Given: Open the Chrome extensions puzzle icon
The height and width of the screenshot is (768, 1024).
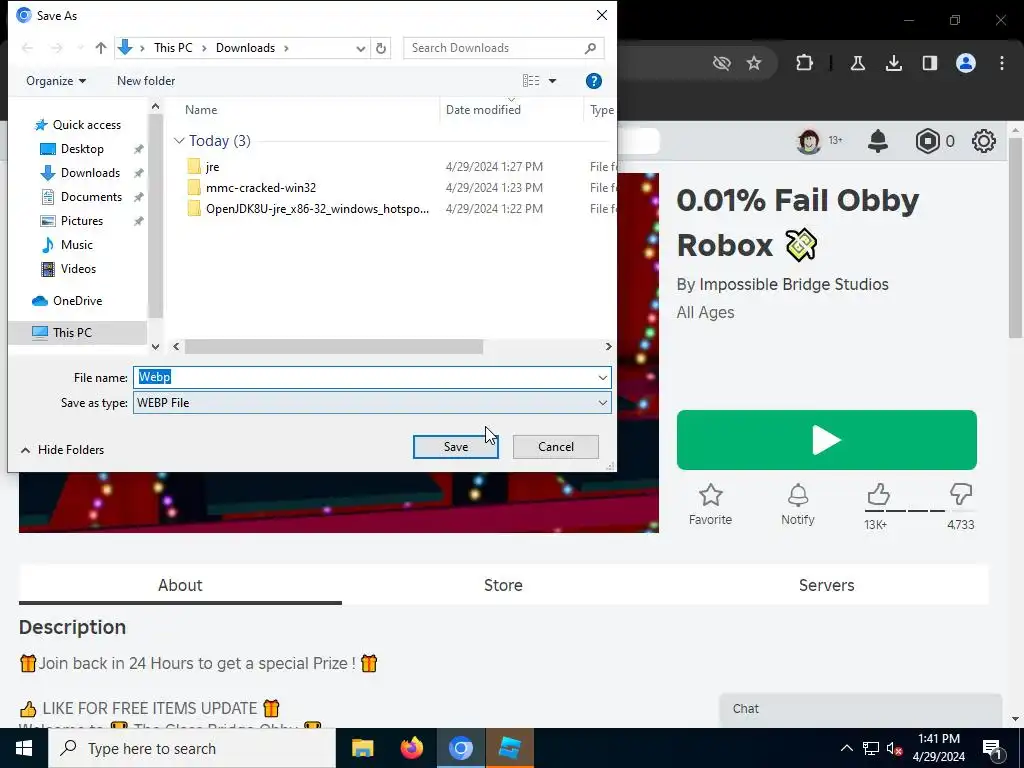Looking at the screenshot, I should [805, 63].
